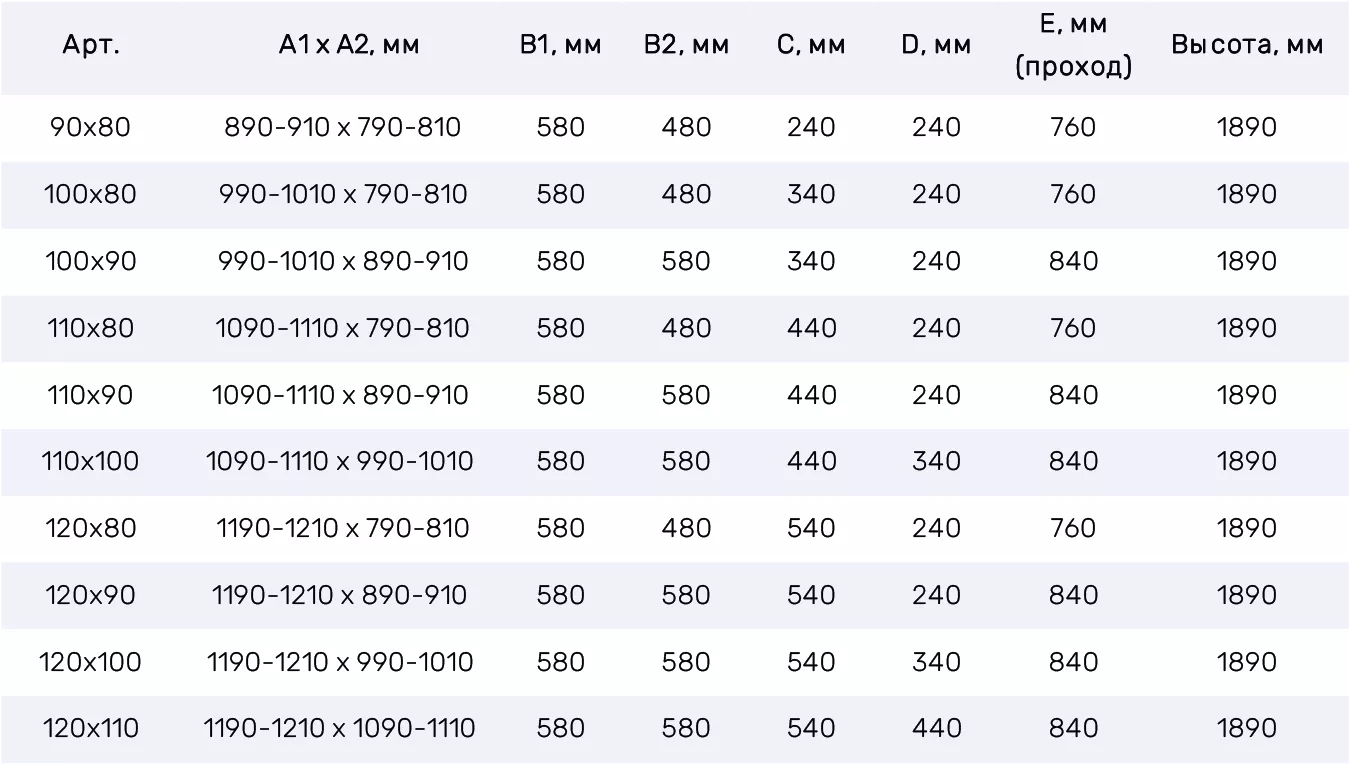
Task: Click the 1090-1110 x 990-1010 size cell
Action: click(340, 461)
